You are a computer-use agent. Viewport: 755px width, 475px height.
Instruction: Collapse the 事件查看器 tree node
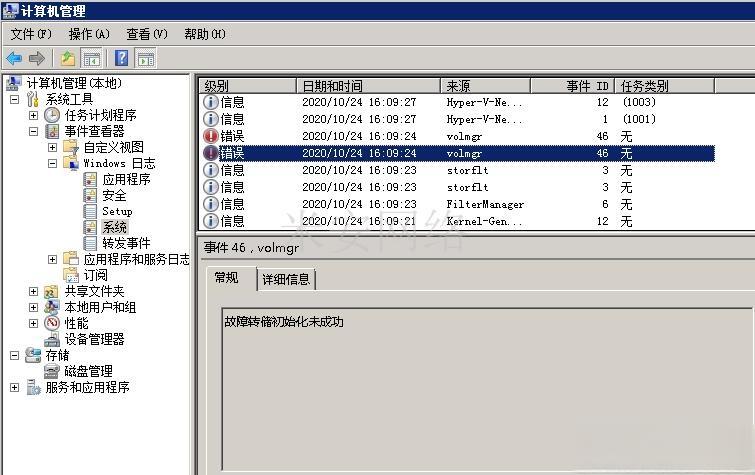coord(33,131)
